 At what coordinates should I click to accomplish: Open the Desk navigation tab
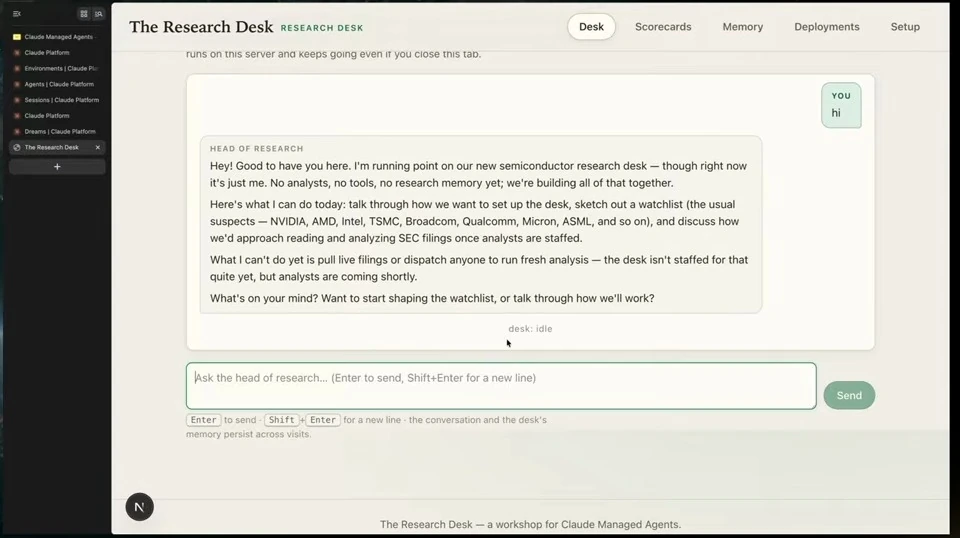tap(591, 27)
